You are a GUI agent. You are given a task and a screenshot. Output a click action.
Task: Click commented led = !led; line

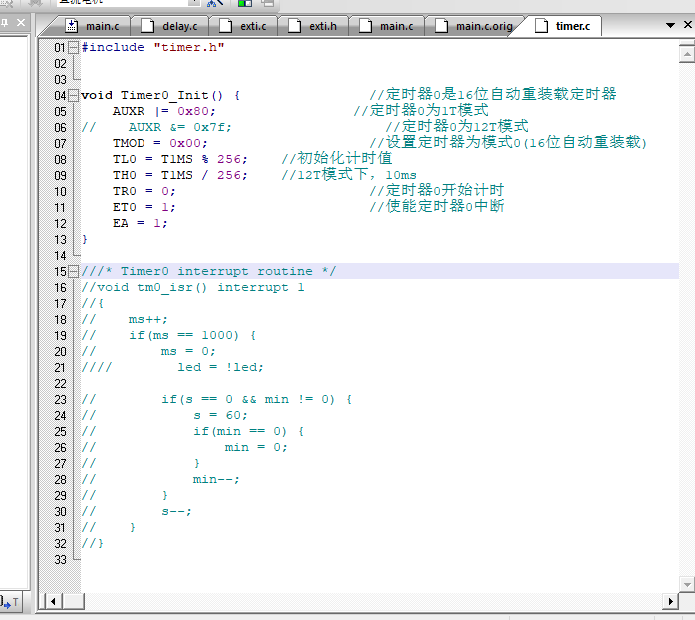click(173, 367)
